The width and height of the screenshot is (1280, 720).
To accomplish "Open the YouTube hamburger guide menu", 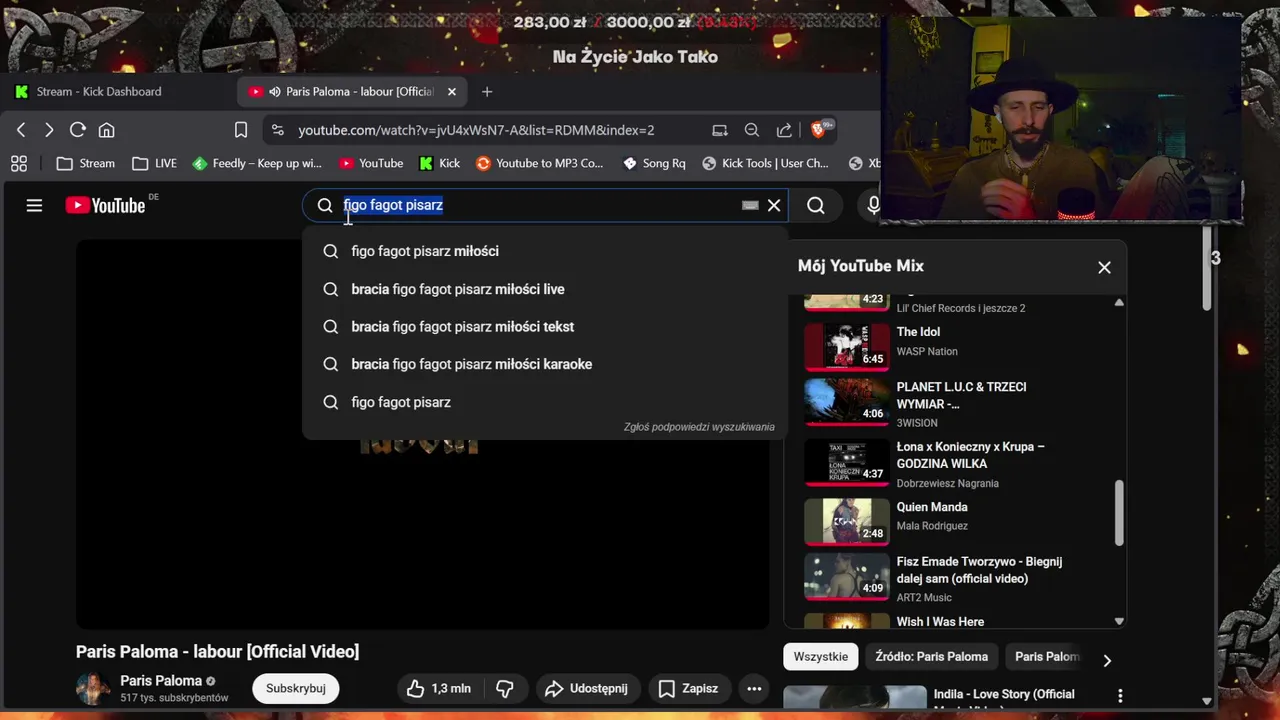I will point(34,205).
